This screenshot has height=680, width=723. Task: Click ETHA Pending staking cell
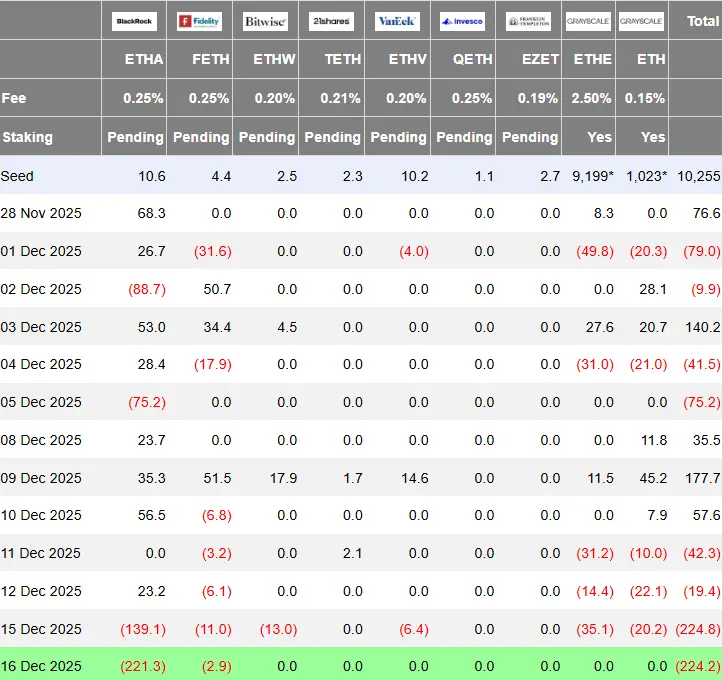coord(136,137)
